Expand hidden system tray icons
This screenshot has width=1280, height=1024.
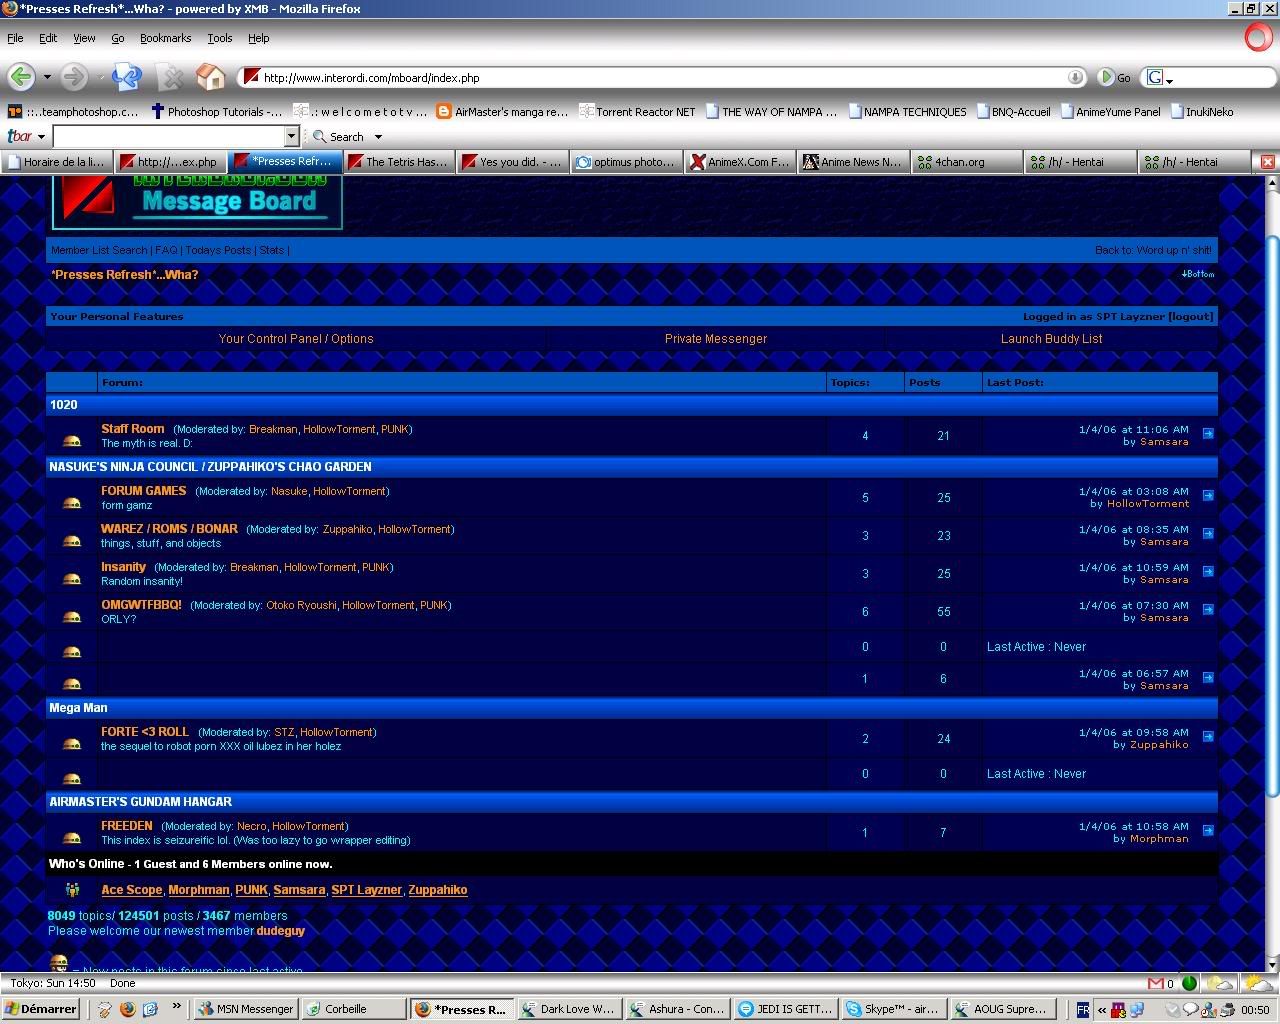(x=1102, y=1010)
